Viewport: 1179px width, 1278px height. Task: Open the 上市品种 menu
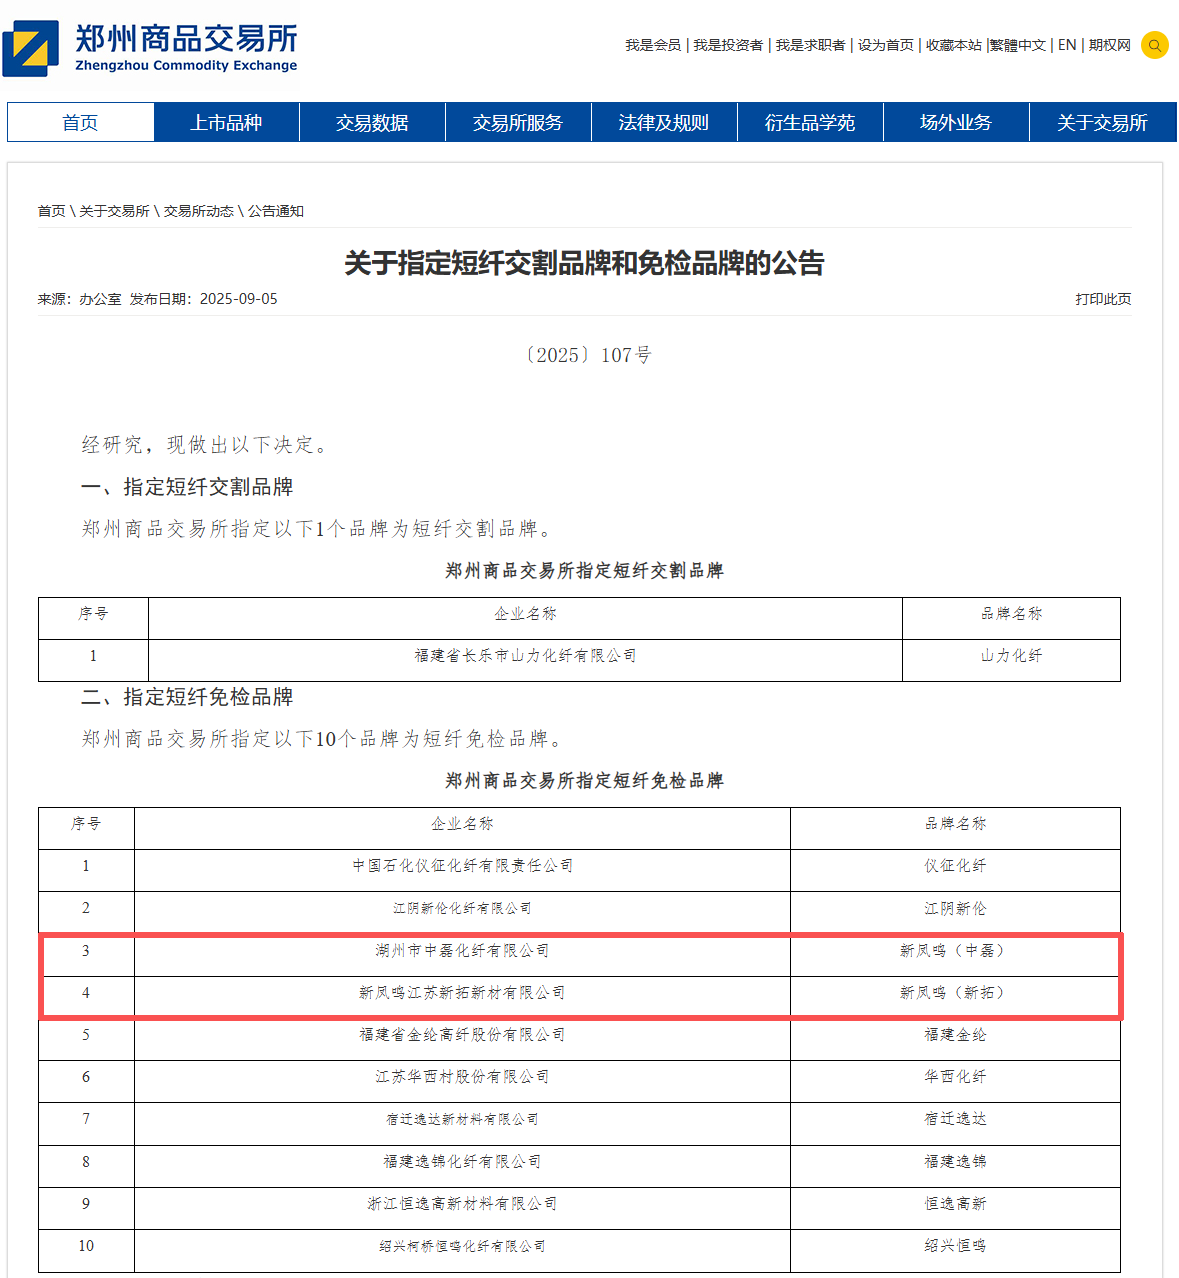226,123
